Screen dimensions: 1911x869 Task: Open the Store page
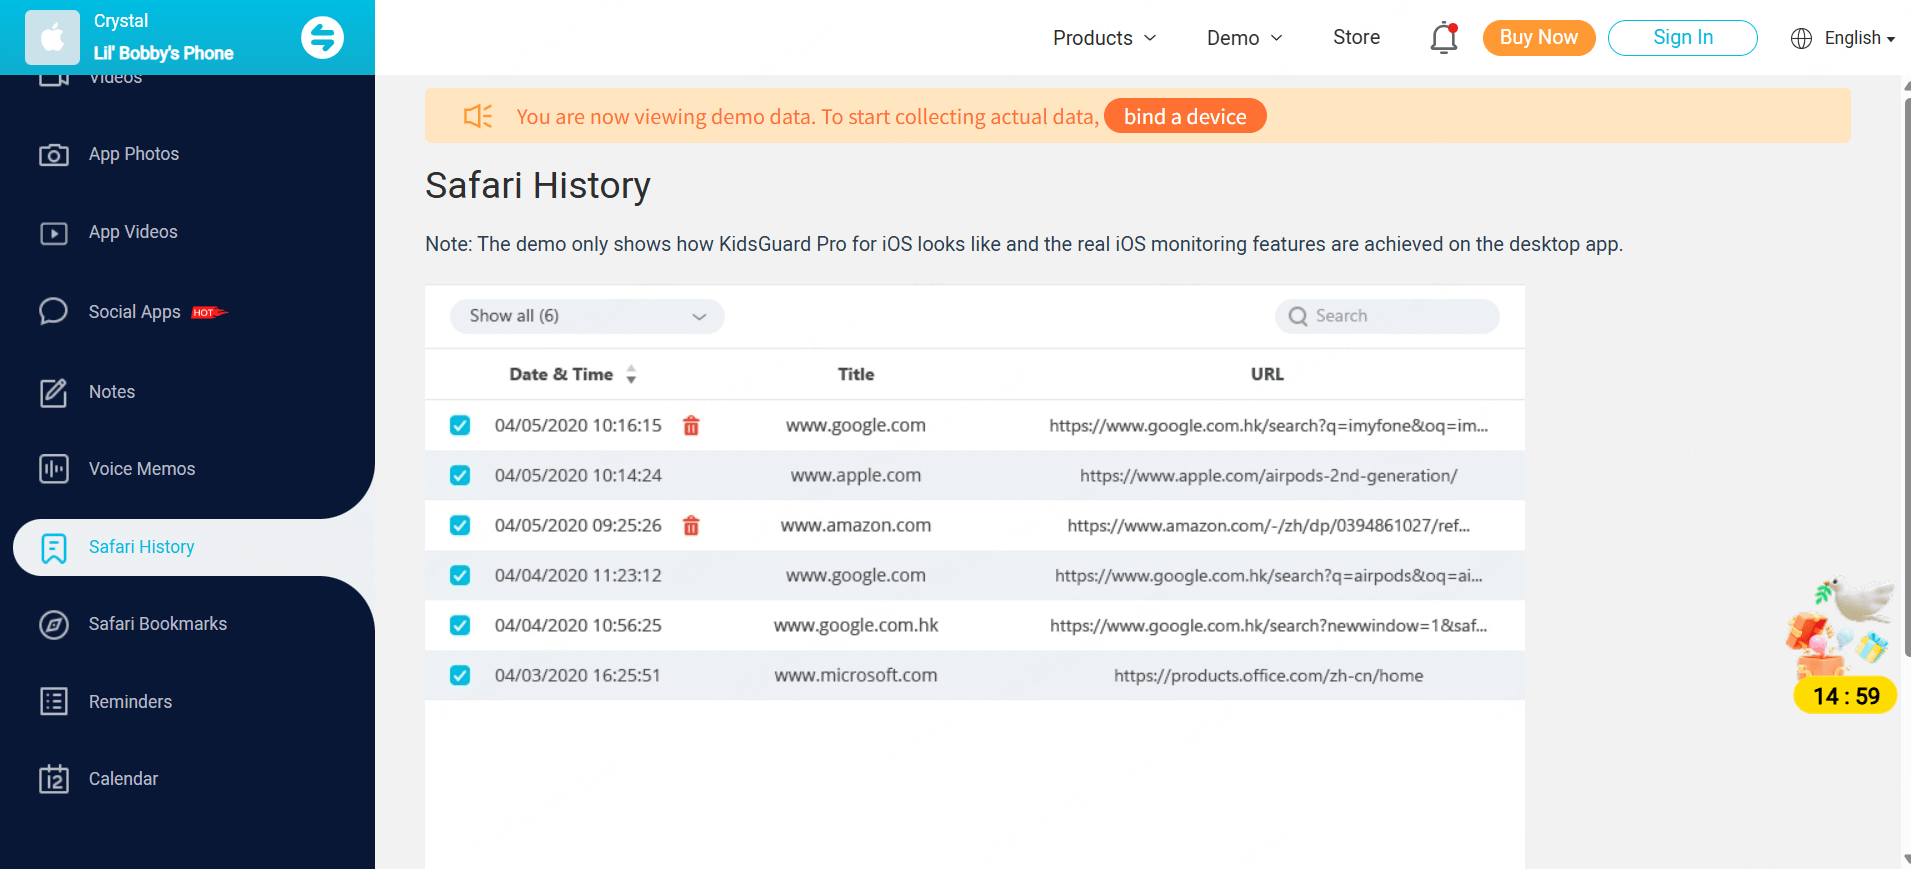(x=1356, y=37)
